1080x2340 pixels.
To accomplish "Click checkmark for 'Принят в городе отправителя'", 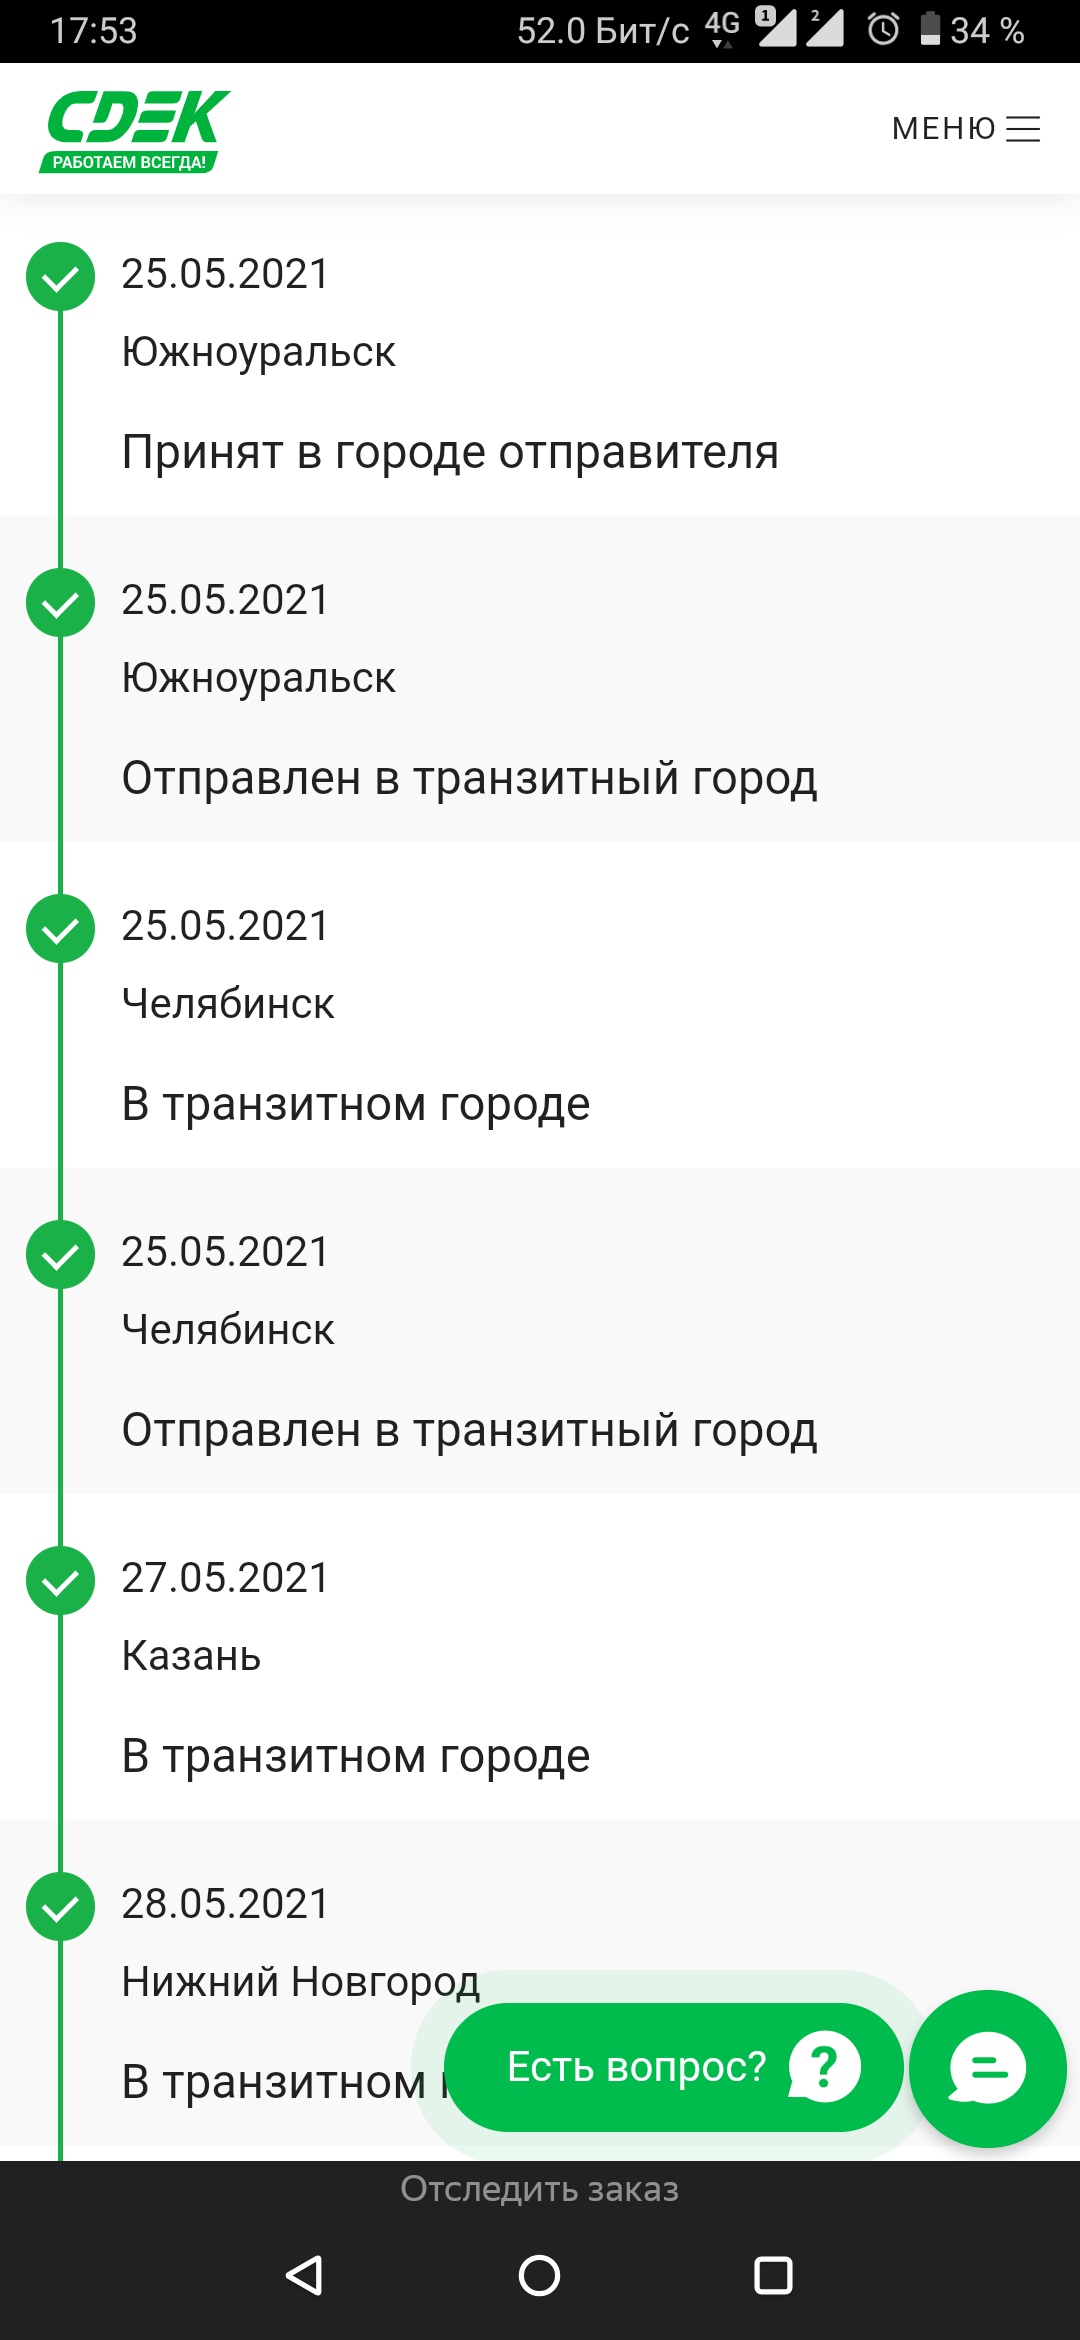I will (60, 277).
